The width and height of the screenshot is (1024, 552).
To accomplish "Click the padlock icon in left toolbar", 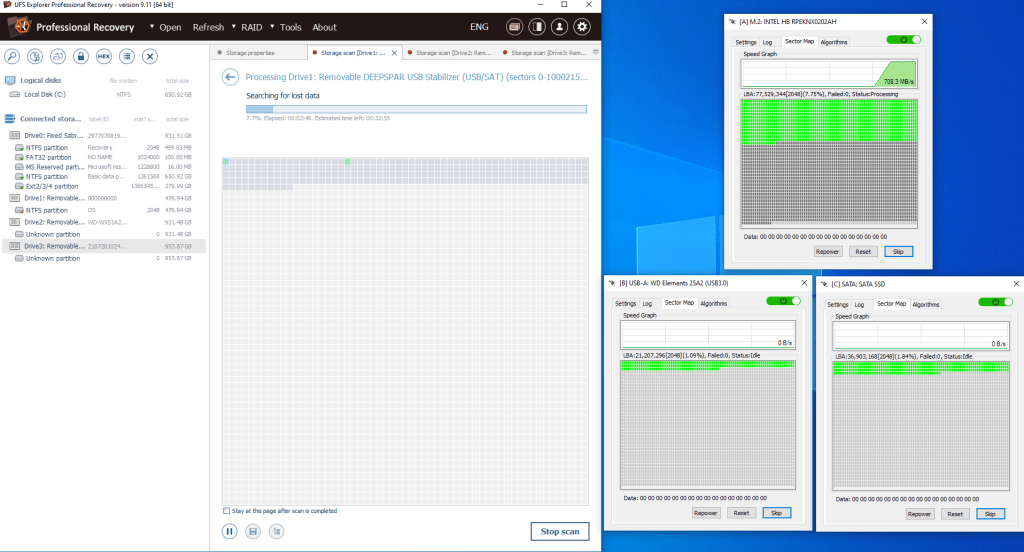I will click(x=81, y=56).
